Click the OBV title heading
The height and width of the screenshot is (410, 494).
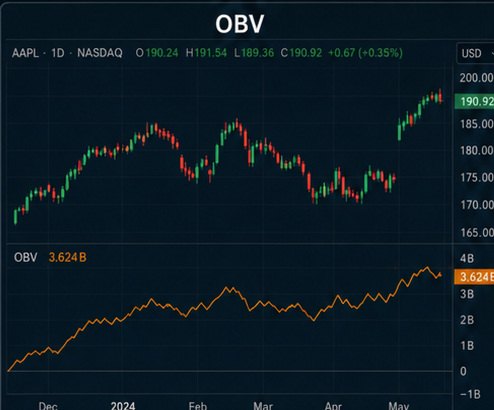[240, 24]
